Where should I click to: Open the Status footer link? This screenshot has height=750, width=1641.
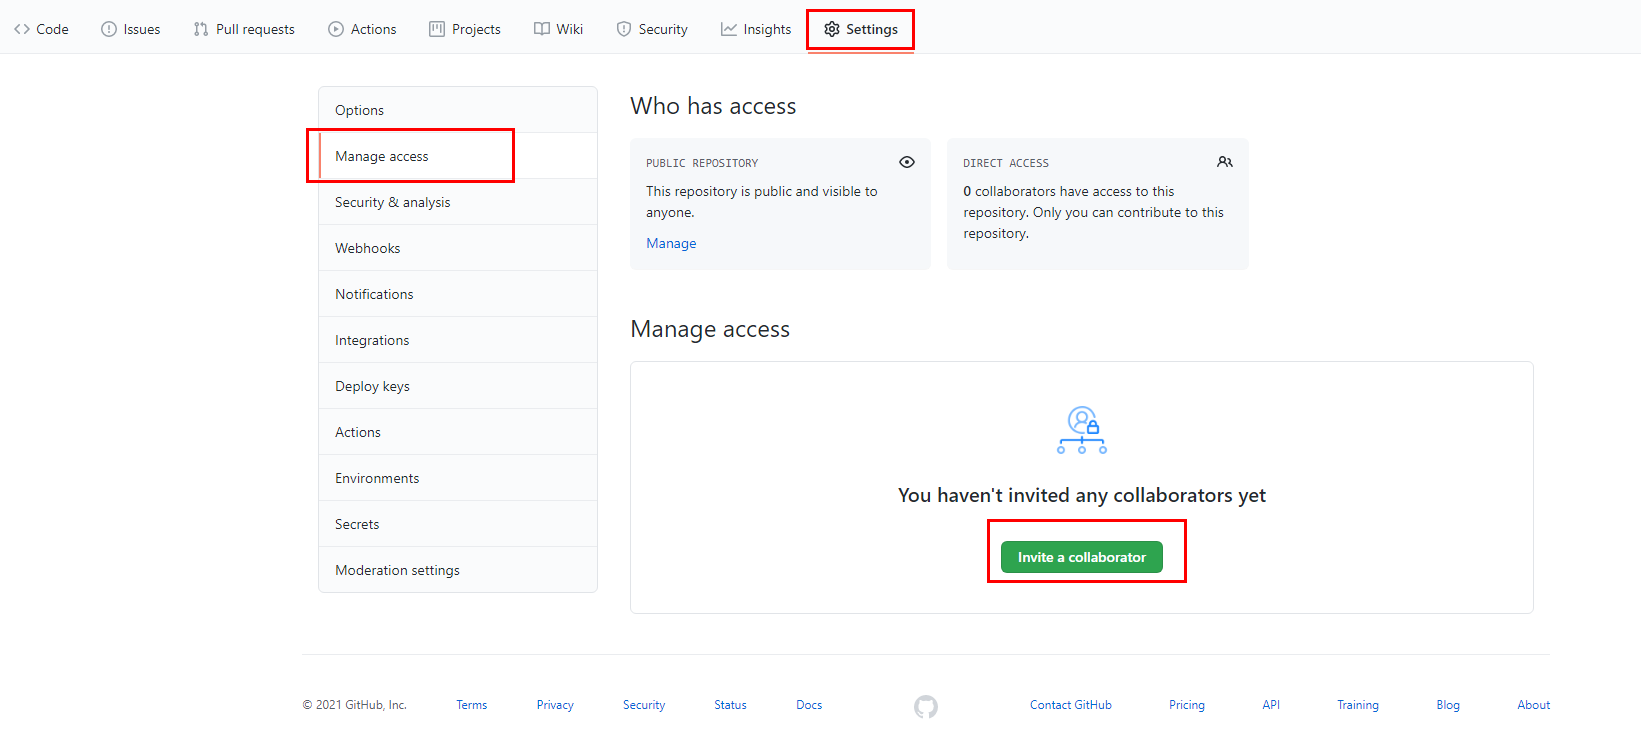(730, 705)
